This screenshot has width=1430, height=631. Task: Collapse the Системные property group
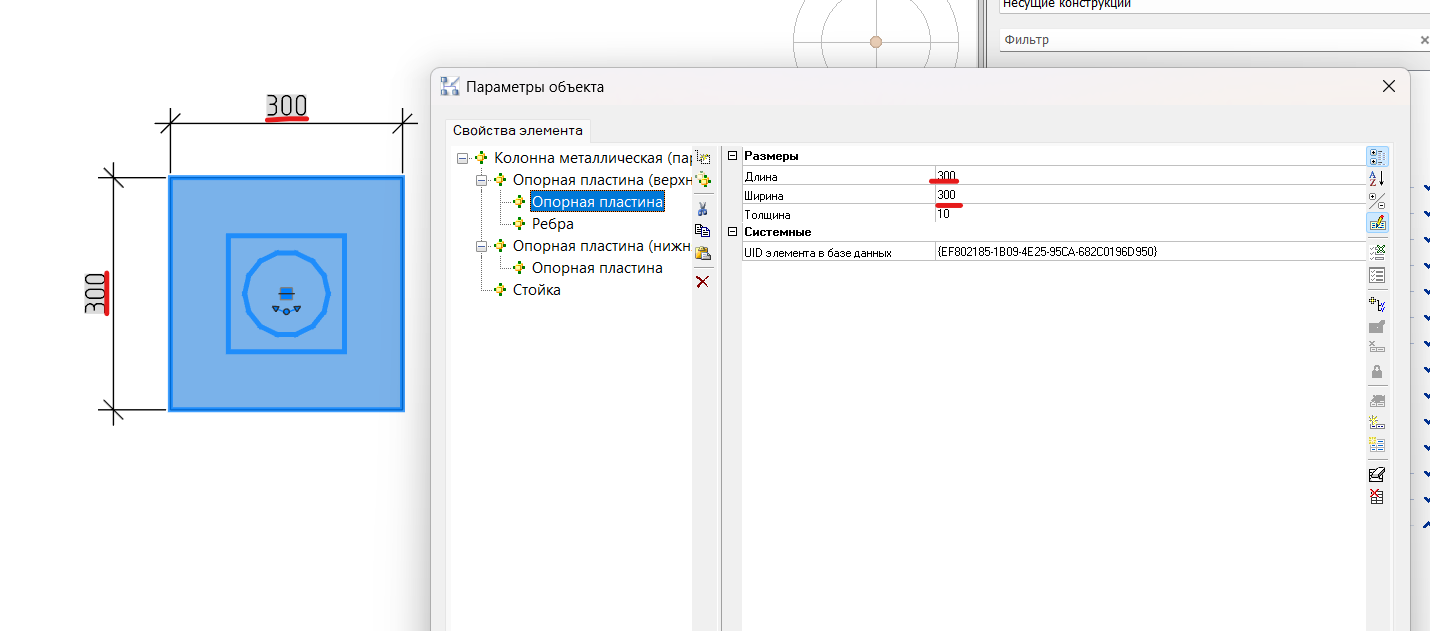click(732, 232)
